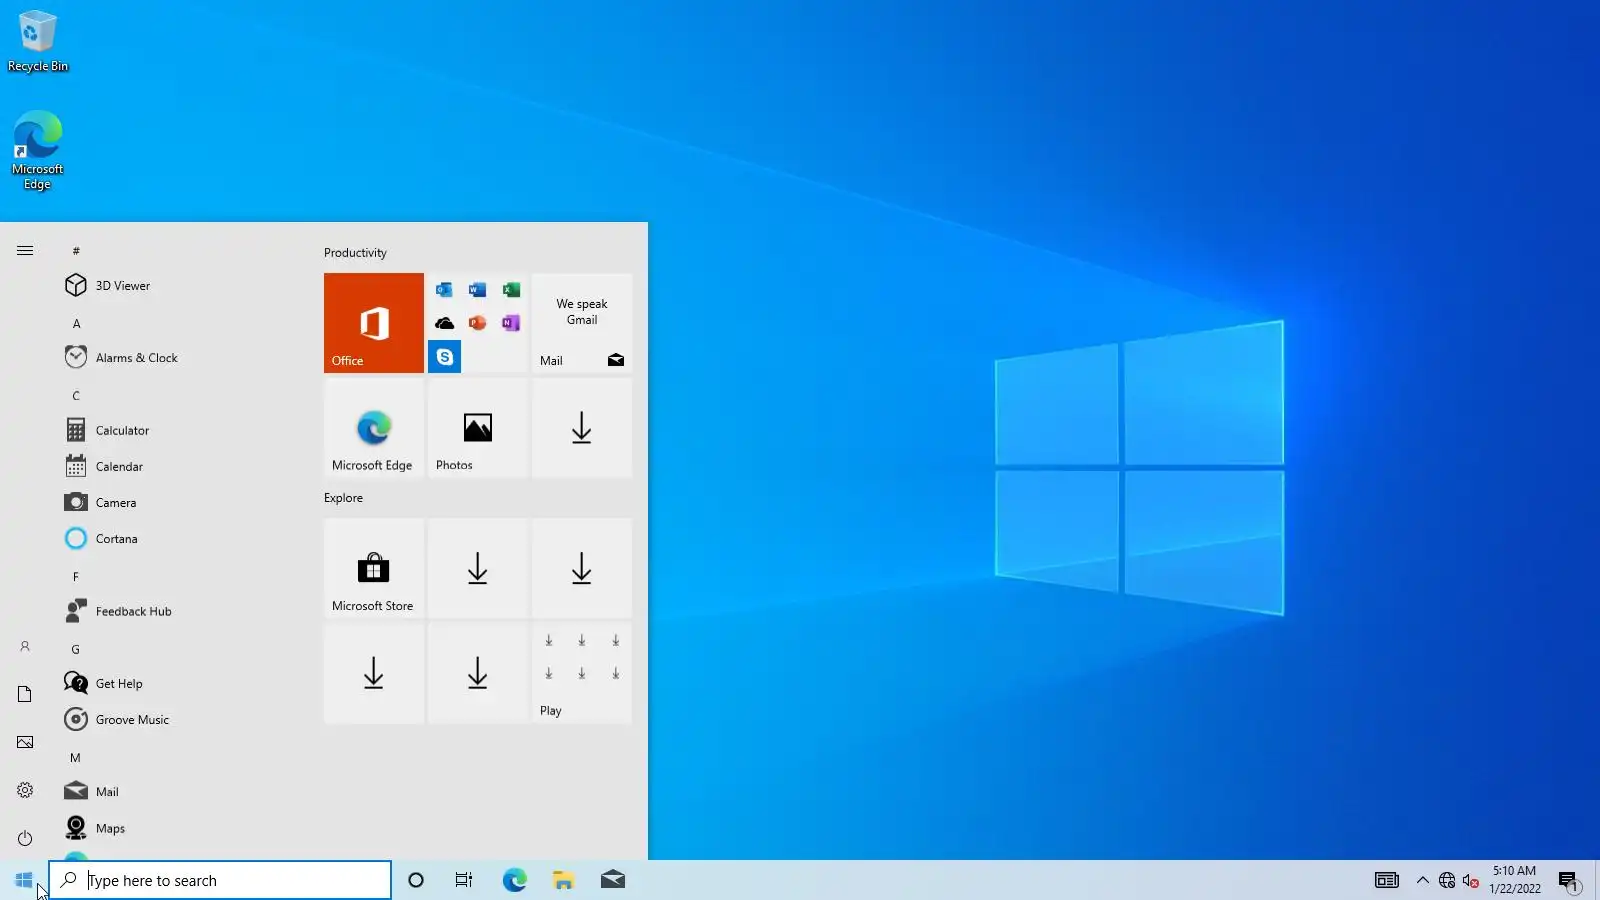1600x900 pixels.
Task: Open the user account menu in Start
Action: [x=25, y=647]
